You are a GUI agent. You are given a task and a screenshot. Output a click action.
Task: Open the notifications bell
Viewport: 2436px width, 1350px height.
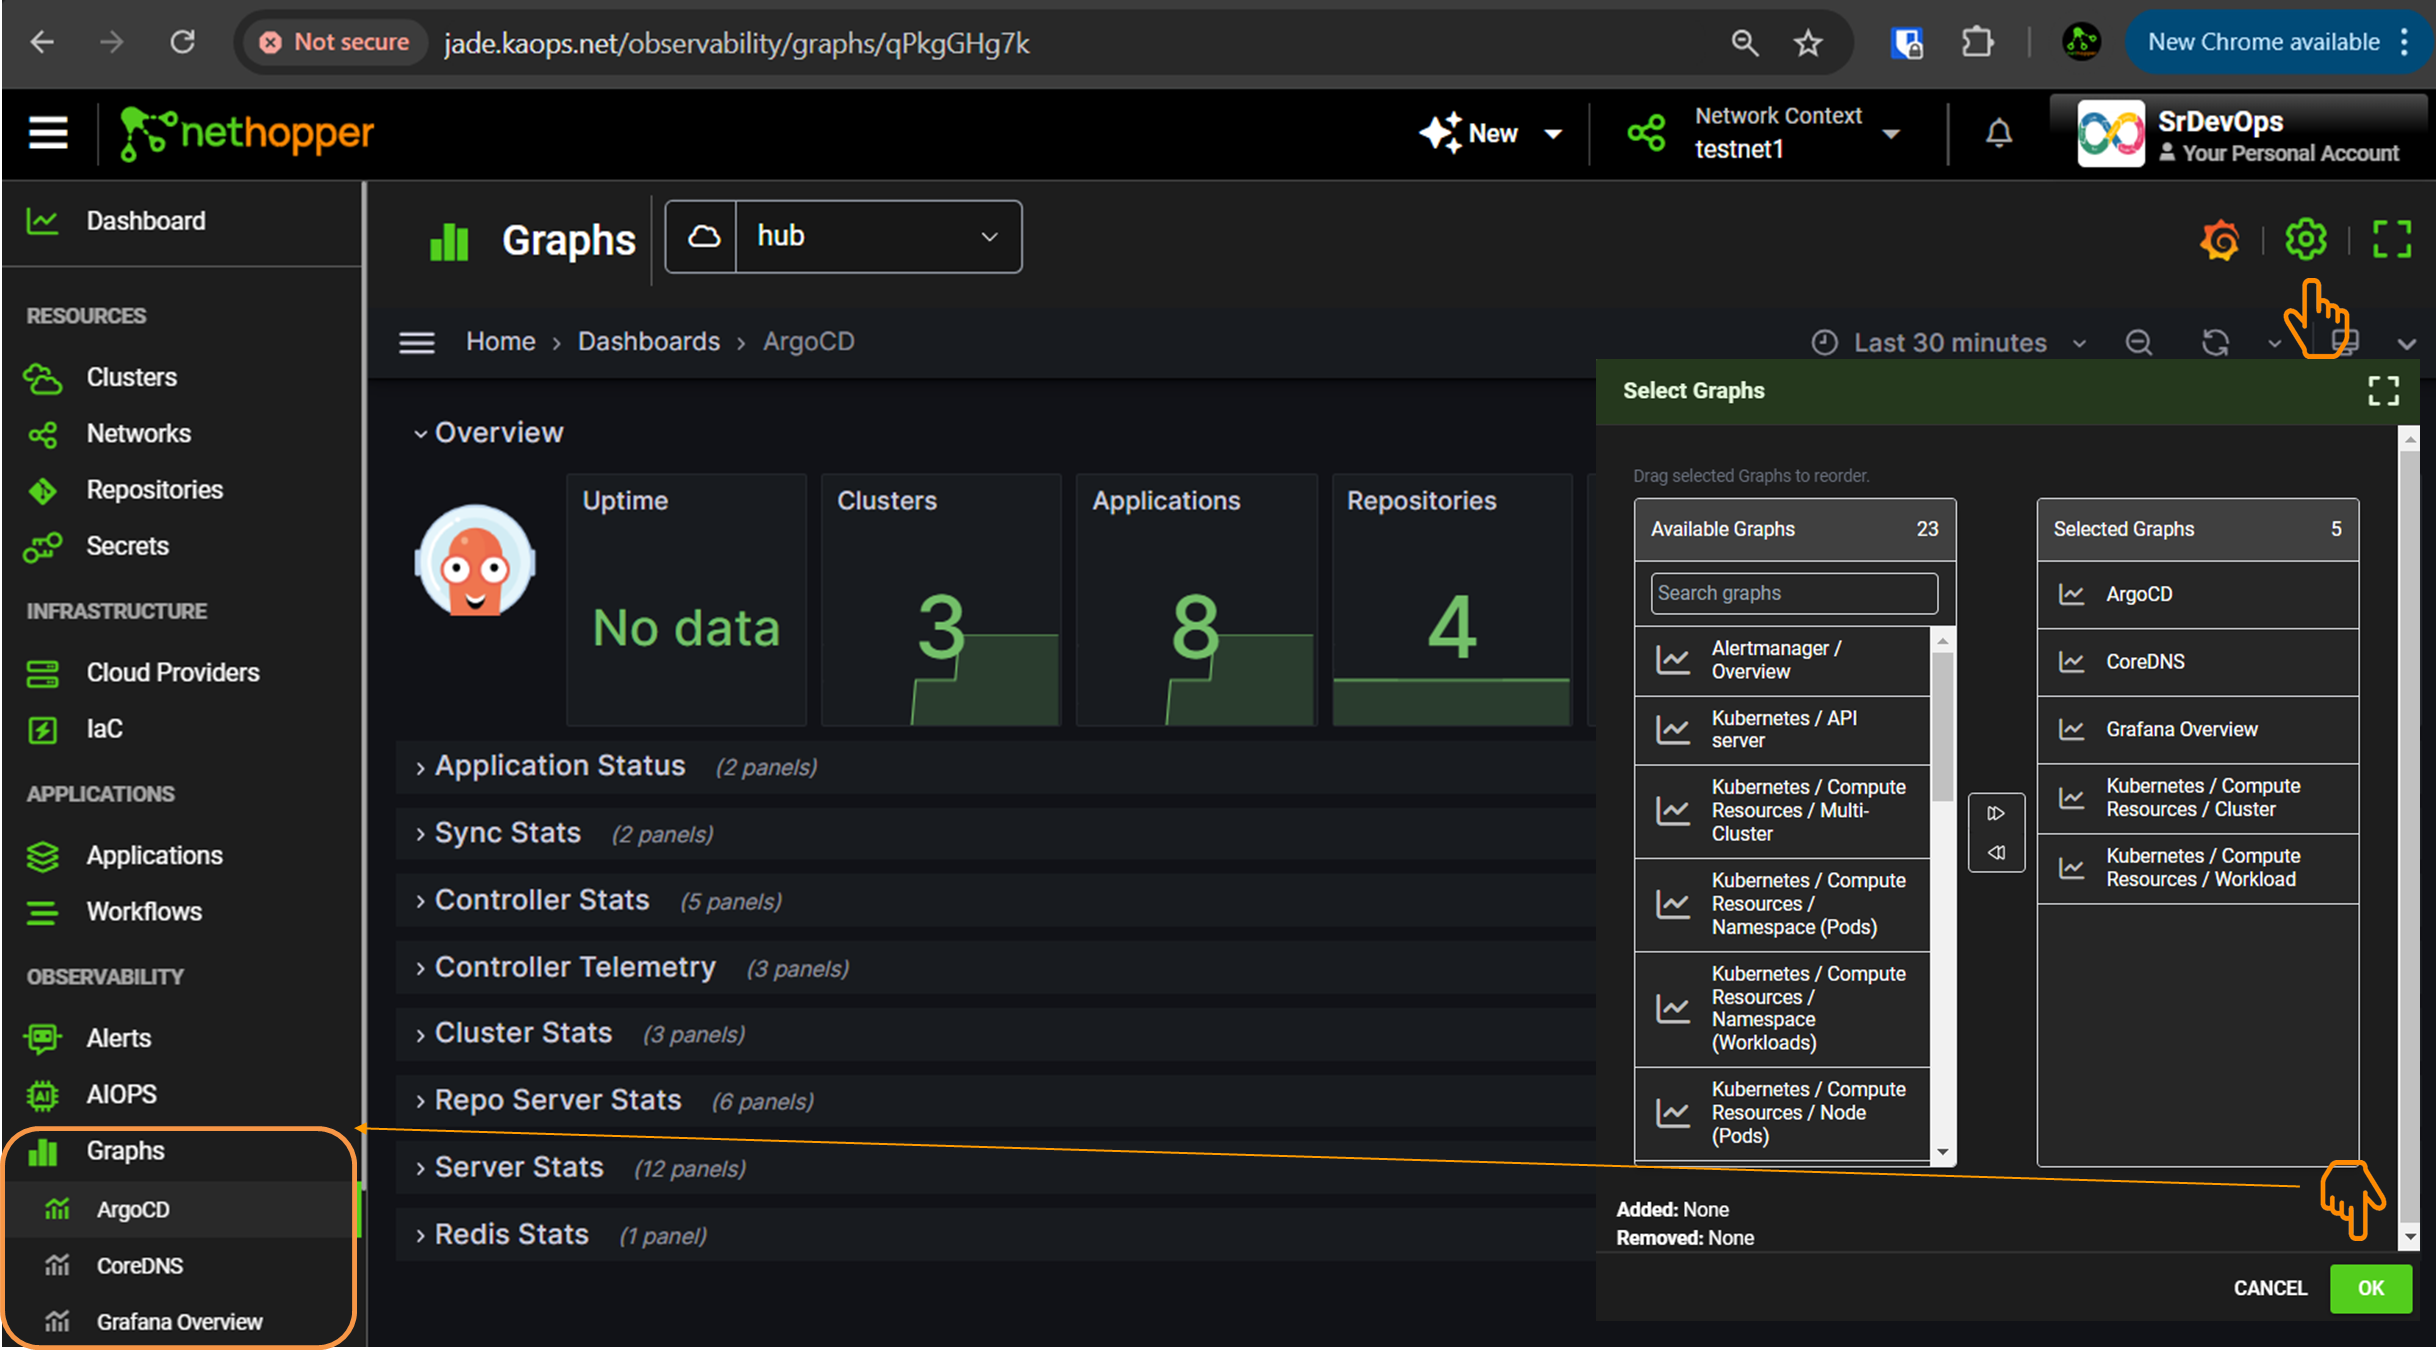[x=1998, y=133]
